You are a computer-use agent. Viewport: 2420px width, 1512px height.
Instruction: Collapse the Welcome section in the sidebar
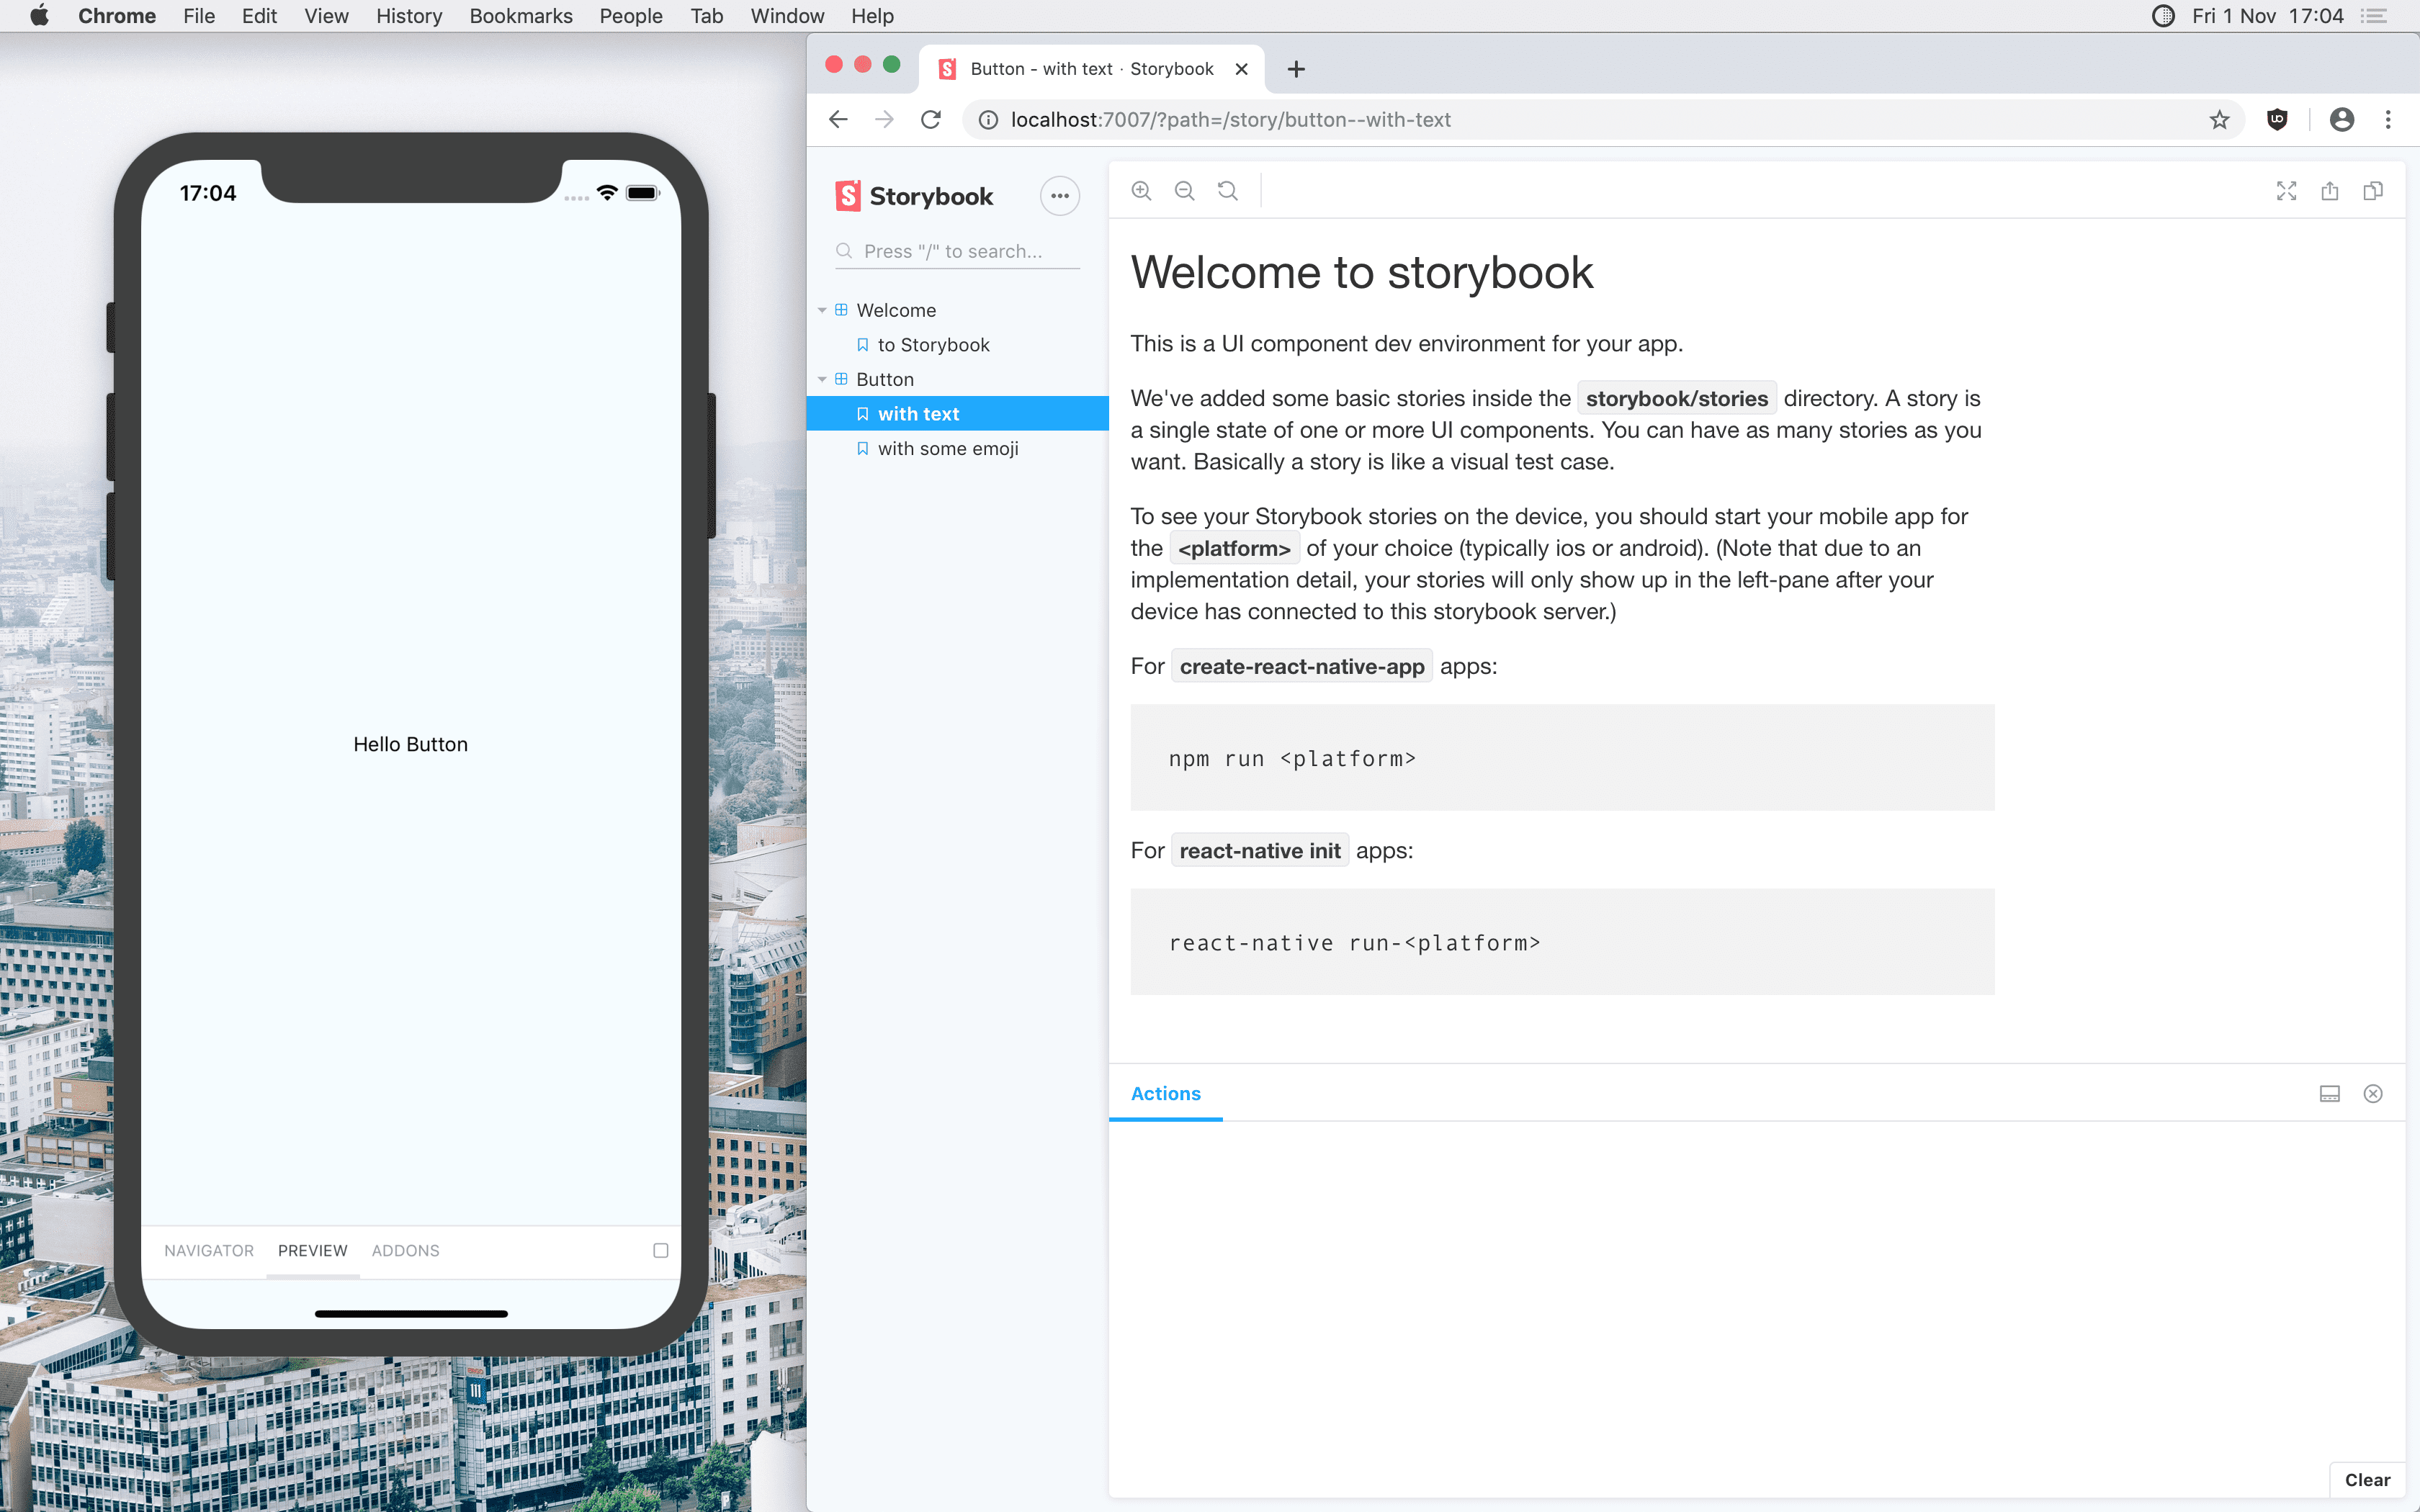[x=823, y=310]
